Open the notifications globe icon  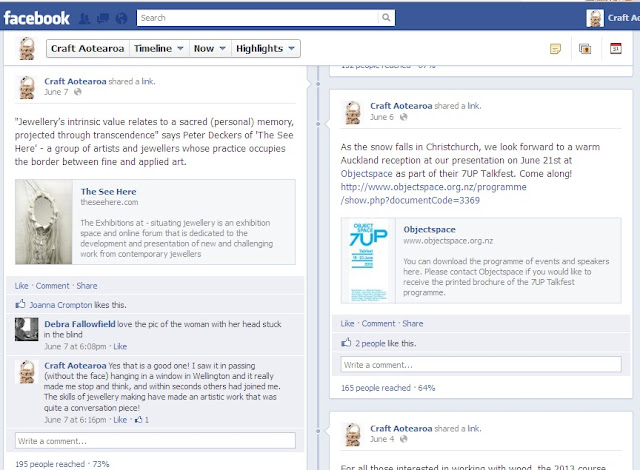[121, 18]
